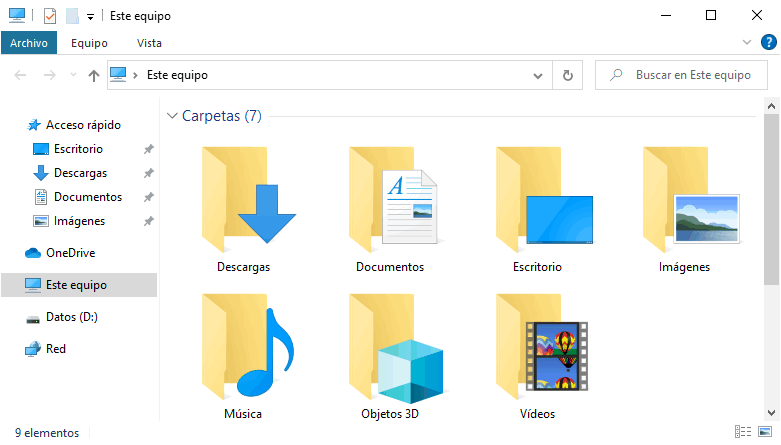This screenshot has height=445, width=781.
Task: Open the Customize Quick Access Toolbar dropdown
Action: pos(90,17)
